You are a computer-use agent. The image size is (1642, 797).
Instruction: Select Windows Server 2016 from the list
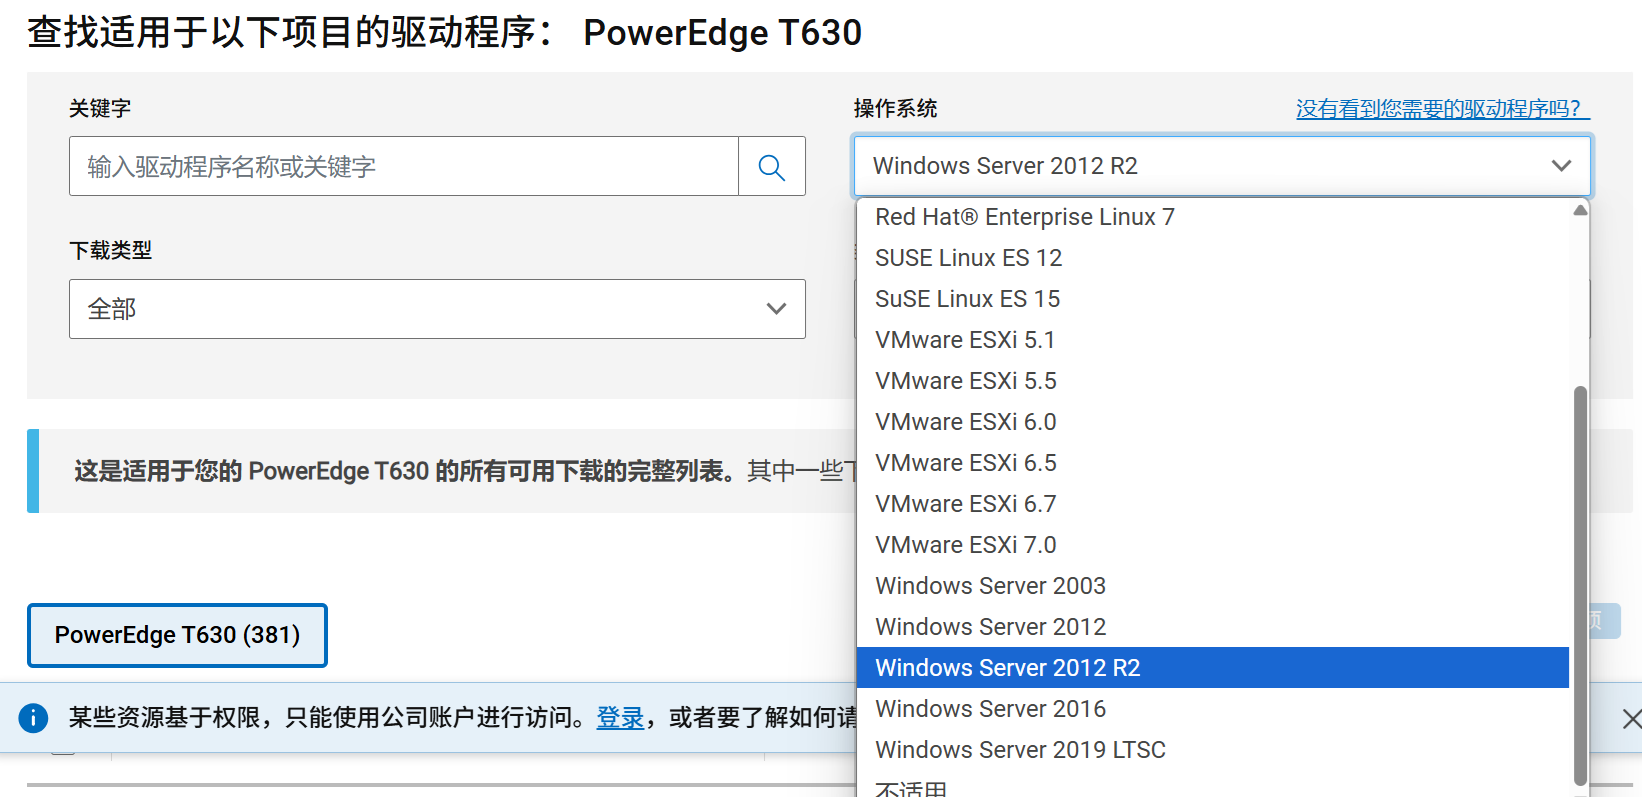[989, 708]
